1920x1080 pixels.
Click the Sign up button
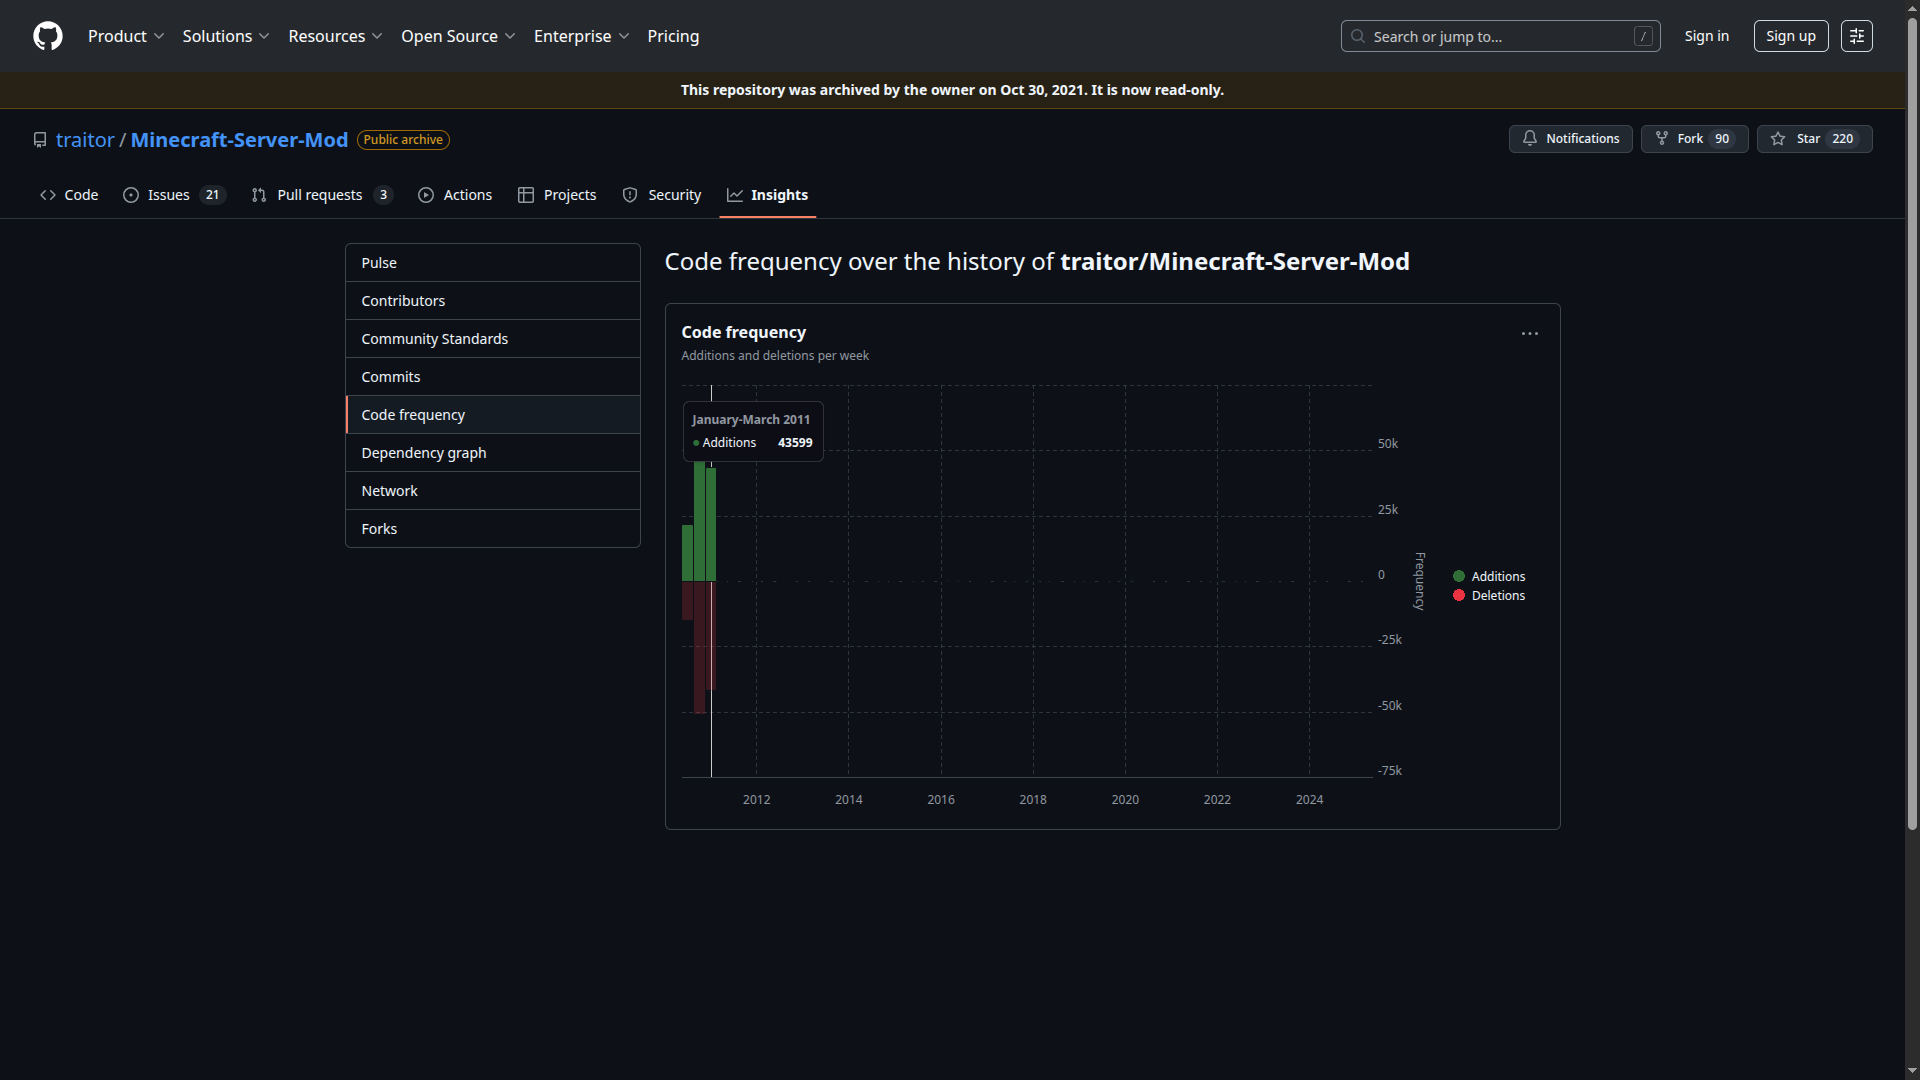[1790, 36]
